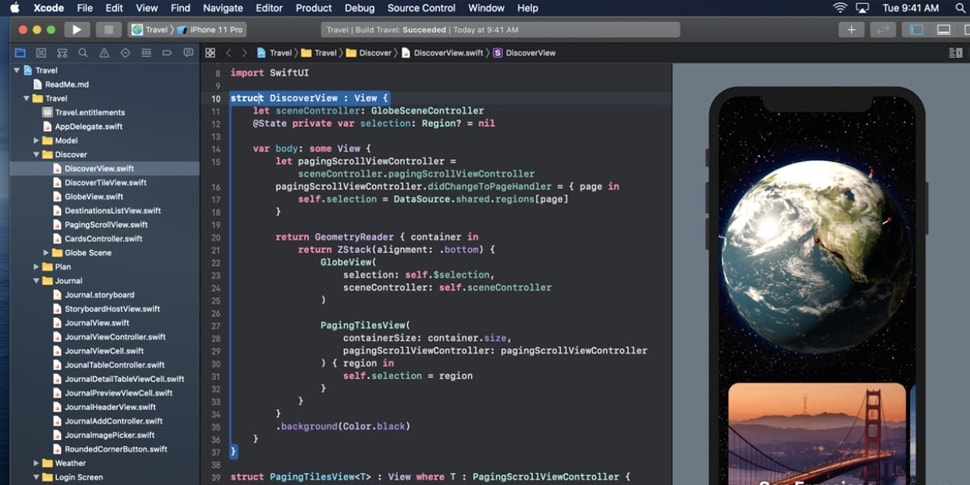This screenshot has height=485, width=970.
Task: Collapse the Journal folder
Action: (x=36, y=281)
